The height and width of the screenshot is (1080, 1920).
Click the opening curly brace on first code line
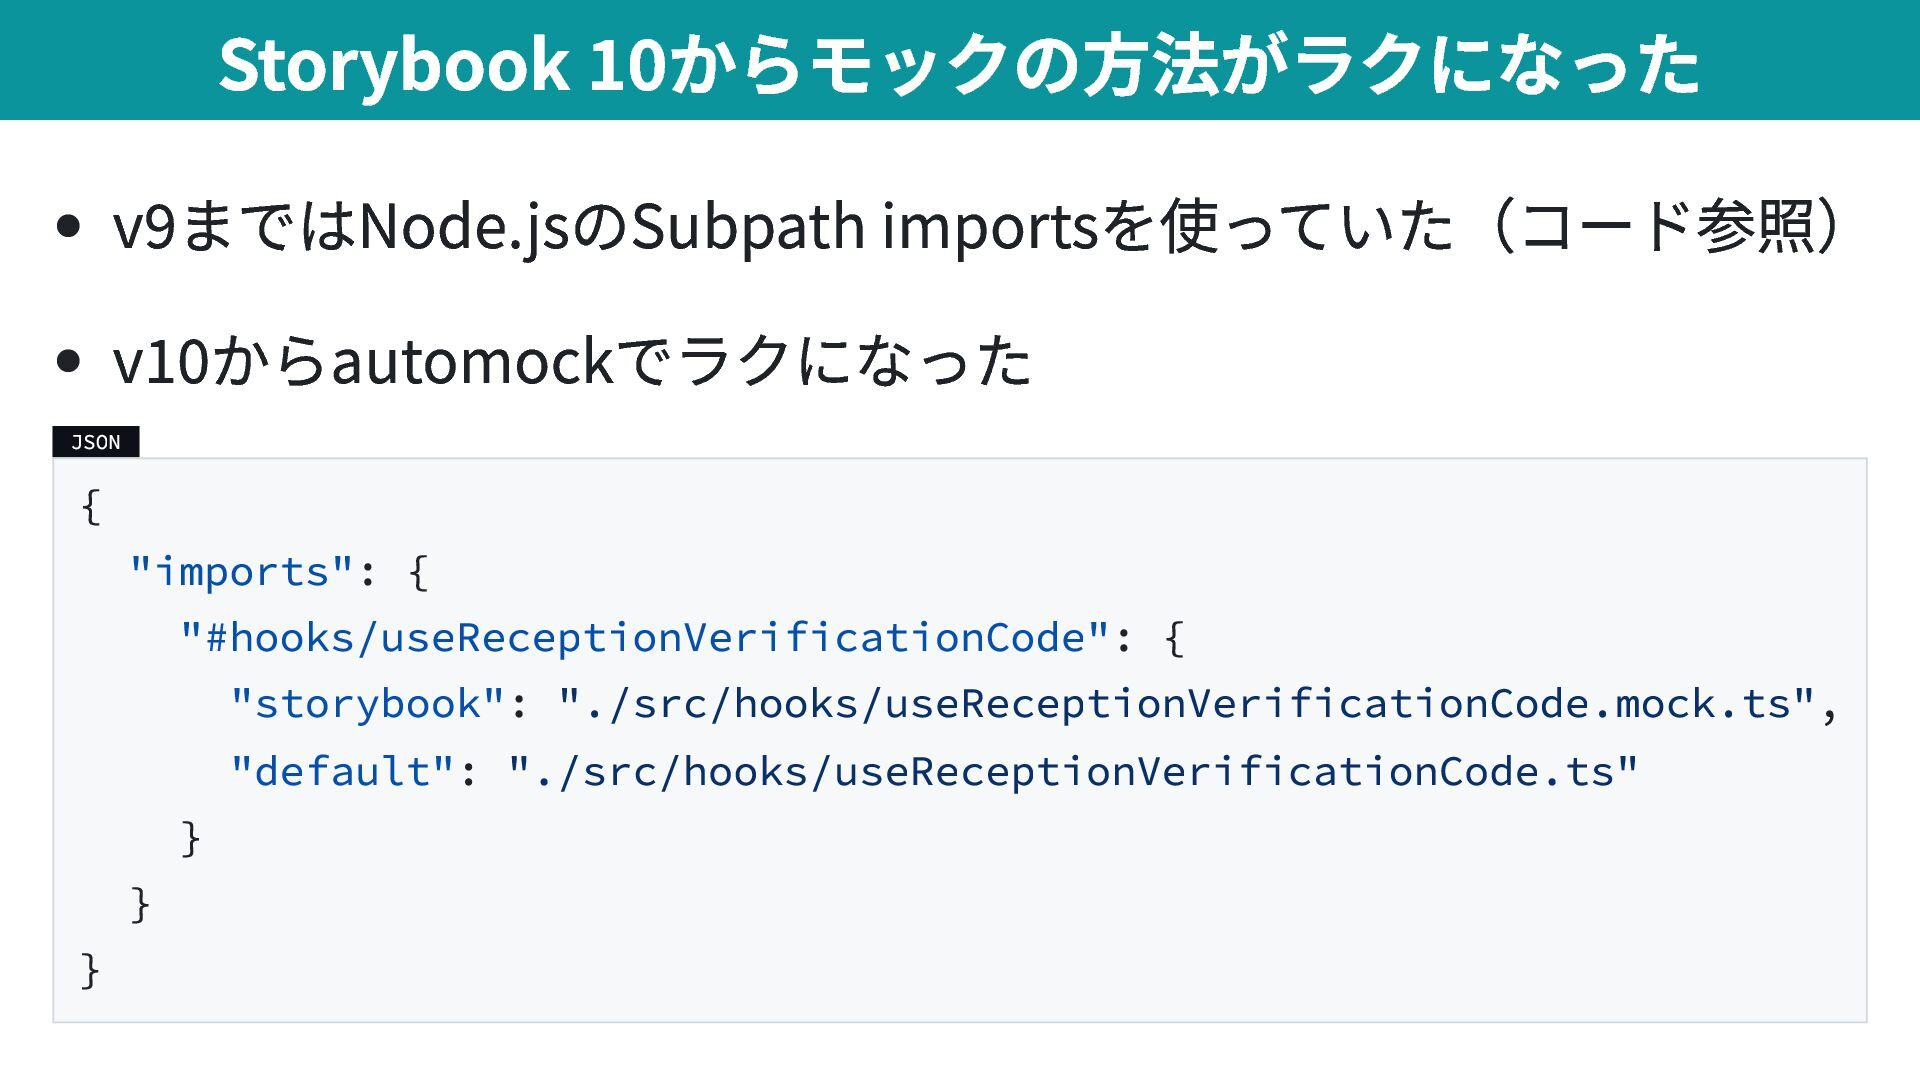91,506
